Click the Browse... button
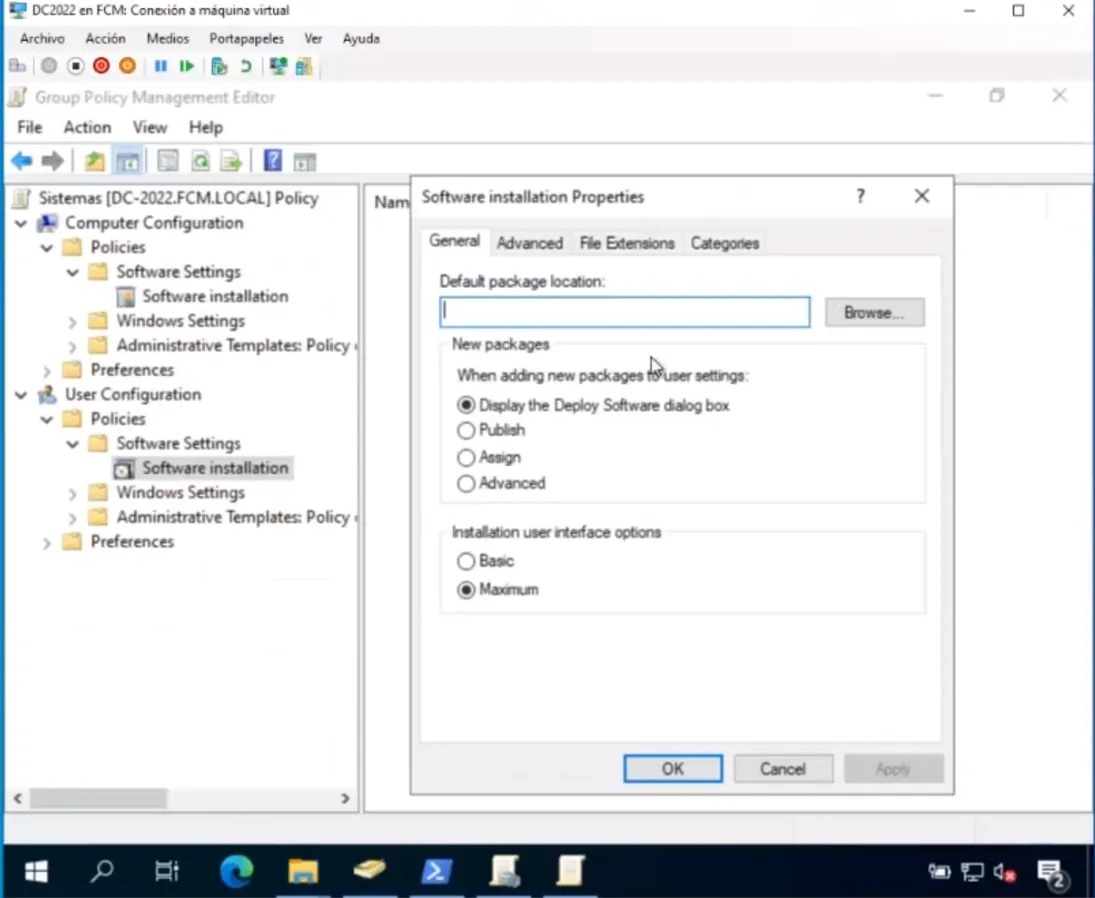Image resolution: width=1095 pixels, height=898 pixels. [x=873, y=312]
